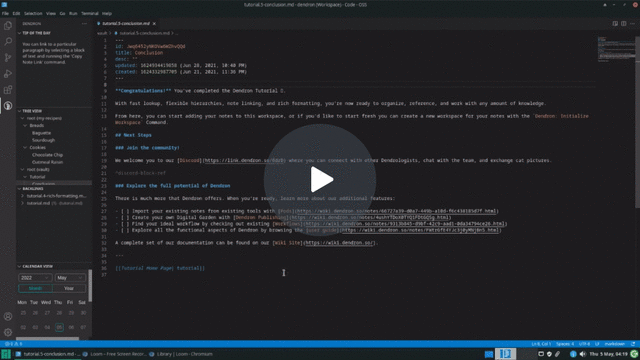Open the Run and Debug icon
Image resolution: width=640 pixels, height=360 pixels.
[8, 74]
